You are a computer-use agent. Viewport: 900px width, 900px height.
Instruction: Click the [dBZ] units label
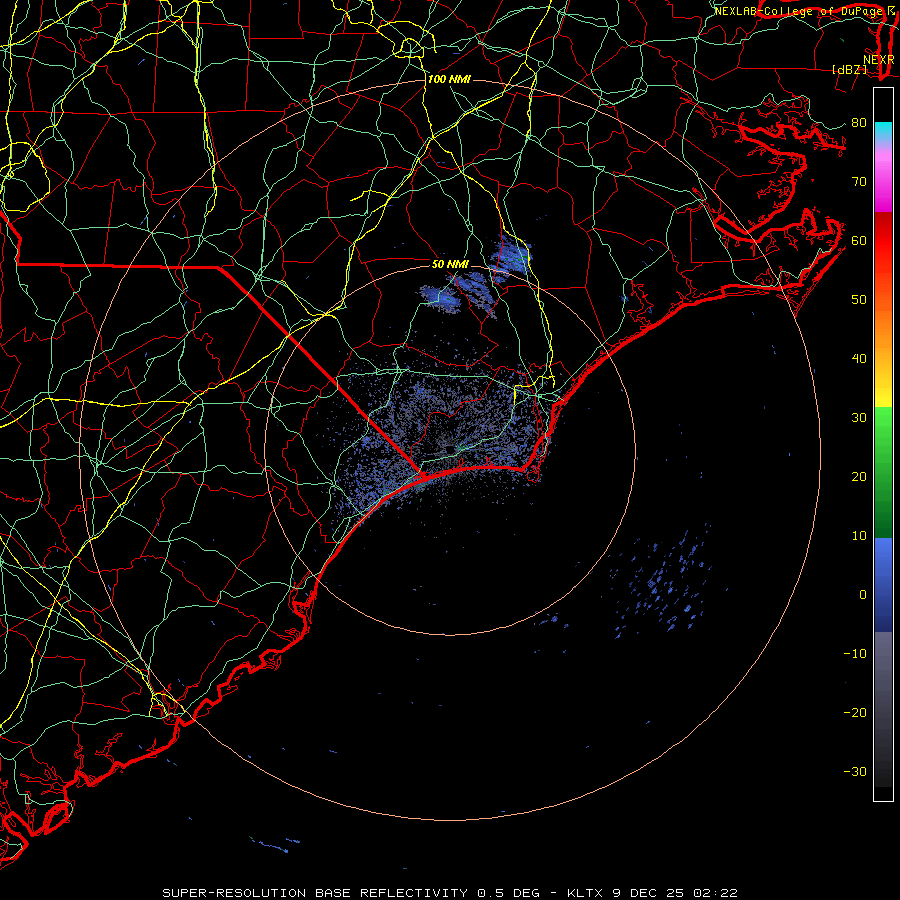pos(849,70)
